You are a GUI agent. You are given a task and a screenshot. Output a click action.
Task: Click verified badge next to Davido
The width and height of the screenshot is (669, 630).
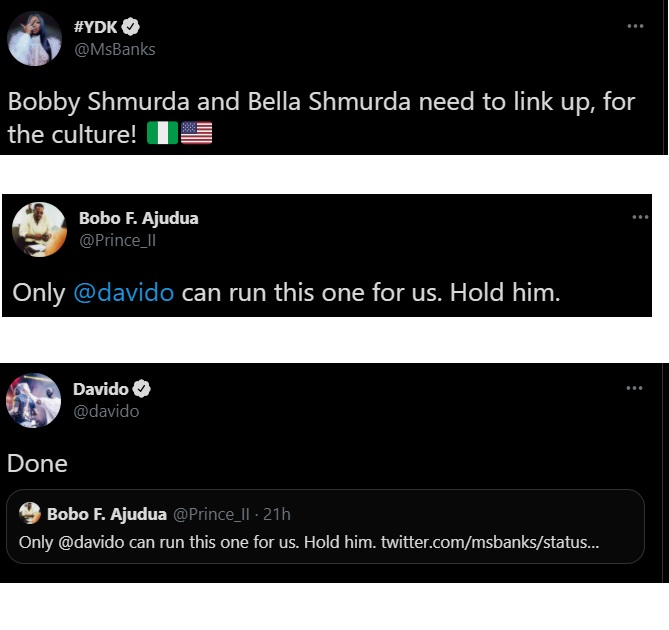pos(142,389)
